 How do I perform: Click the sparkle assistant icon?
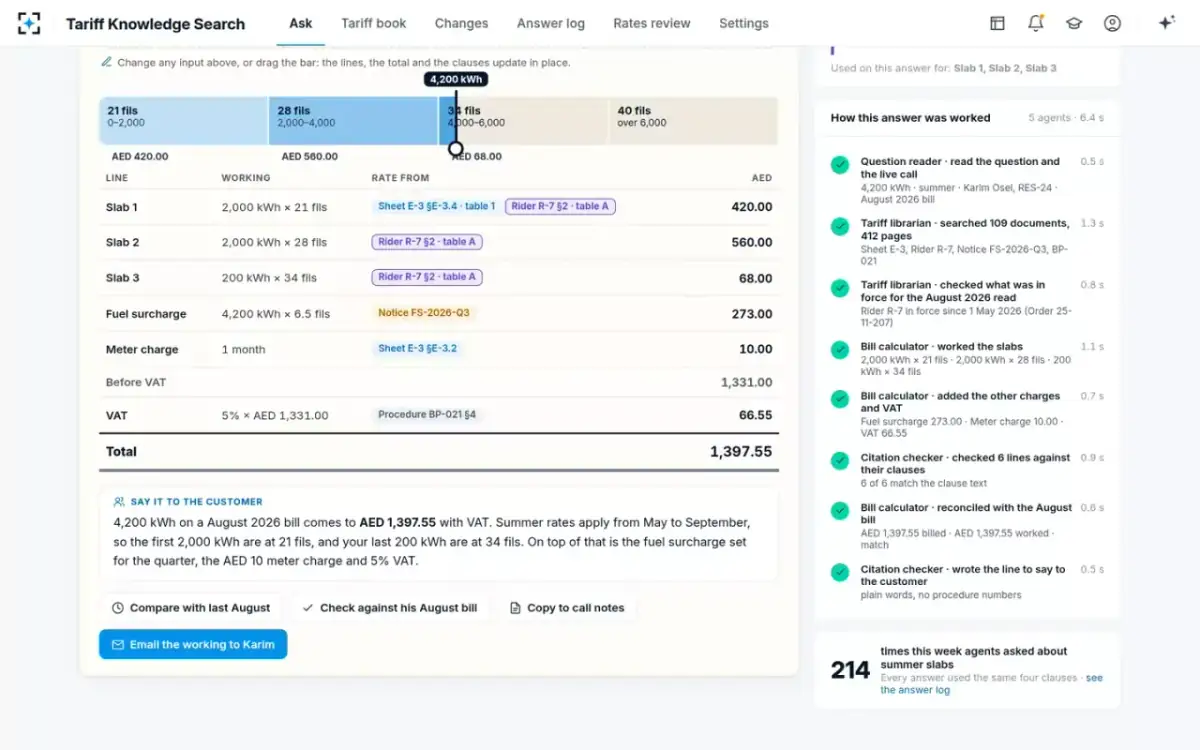pyautogui.click(x=1166, y=23)
